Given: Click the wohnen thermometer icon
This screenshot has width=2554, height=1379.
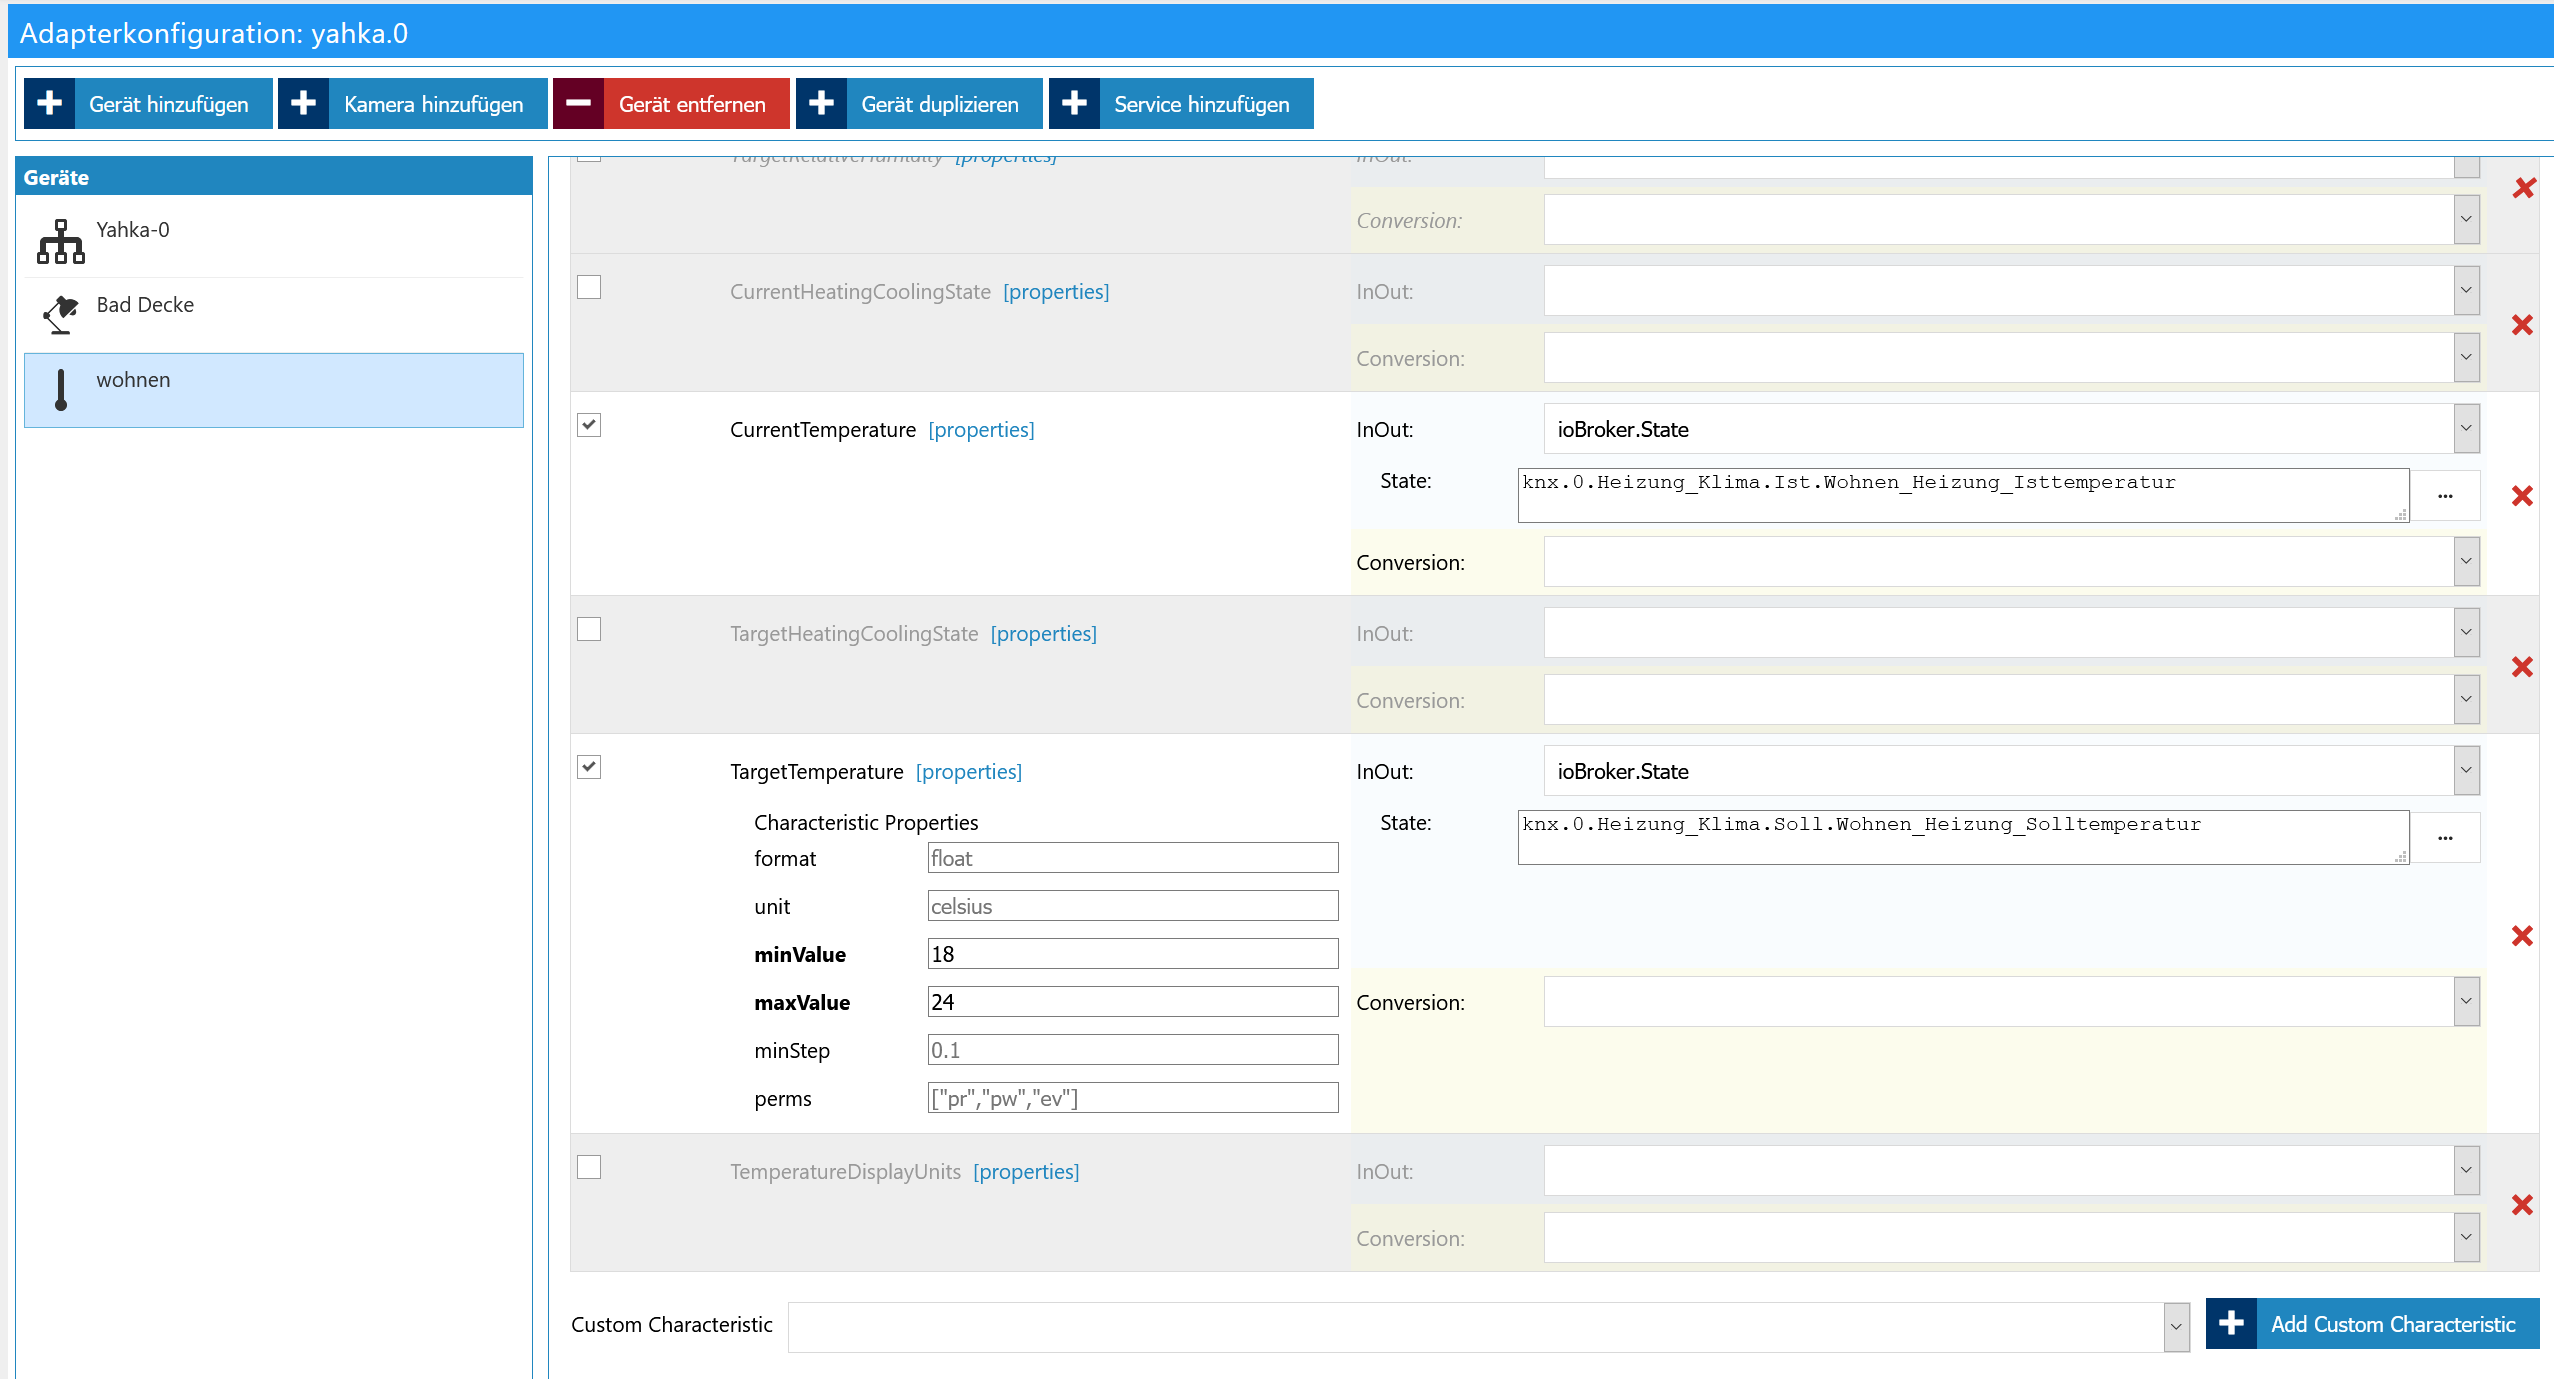Looking at the screenshot, I should pyautogui.click(x=61, y=390).
